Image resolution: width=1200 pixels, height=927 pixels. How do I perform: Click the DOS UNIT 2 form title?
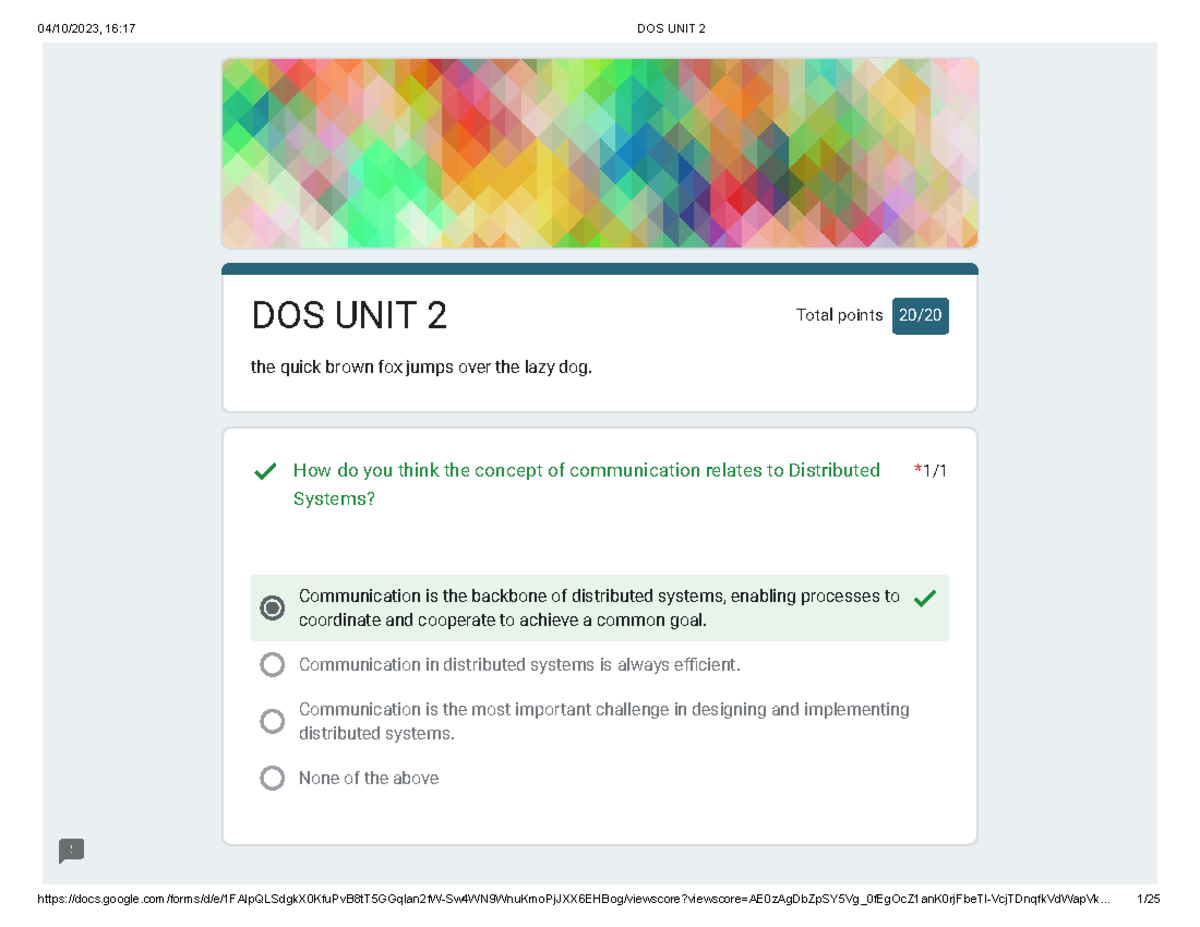[350, 316]
